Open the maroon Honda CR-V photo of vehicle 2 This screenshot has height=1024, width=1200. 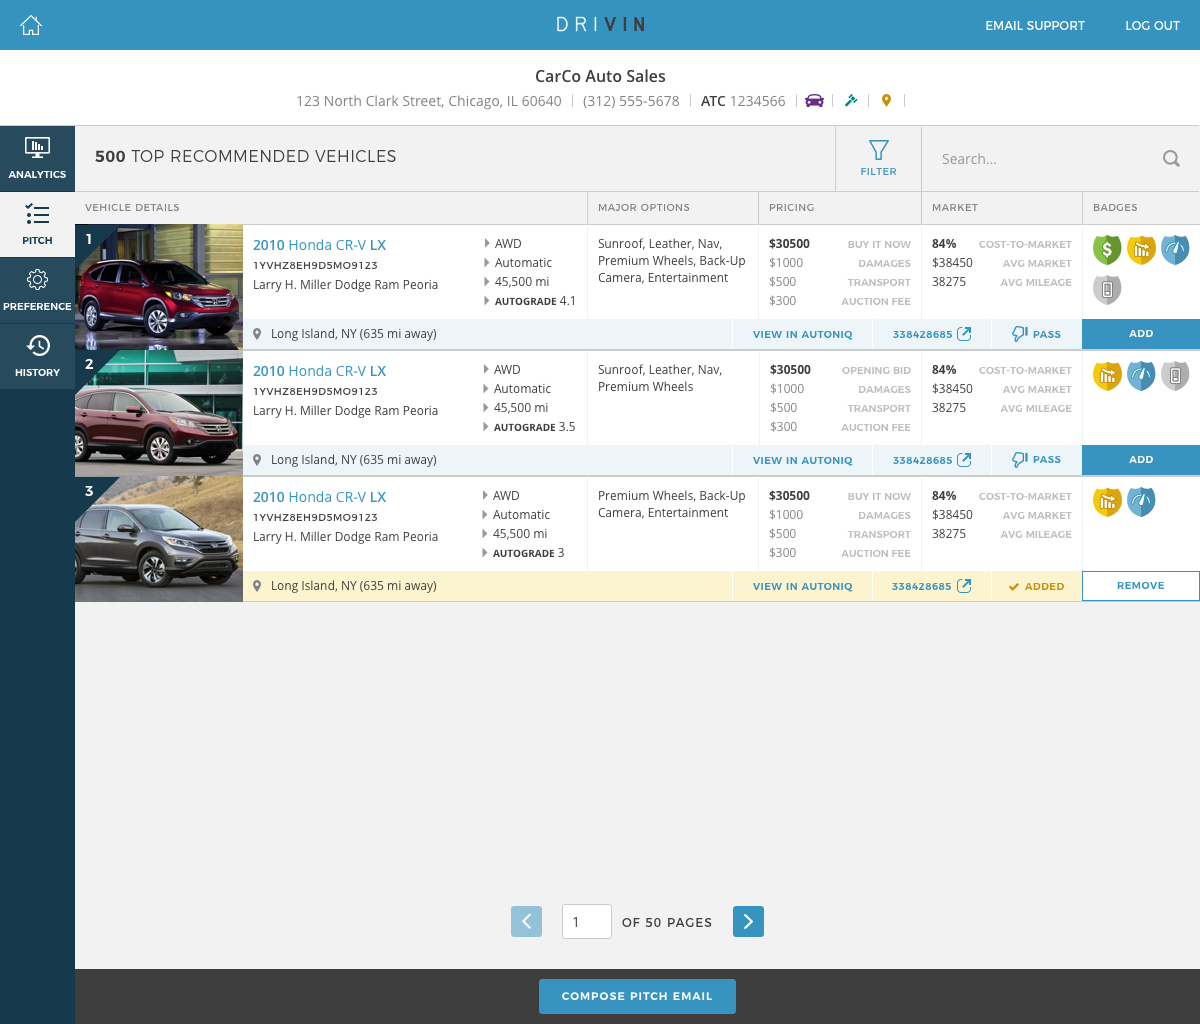point(159,412)
